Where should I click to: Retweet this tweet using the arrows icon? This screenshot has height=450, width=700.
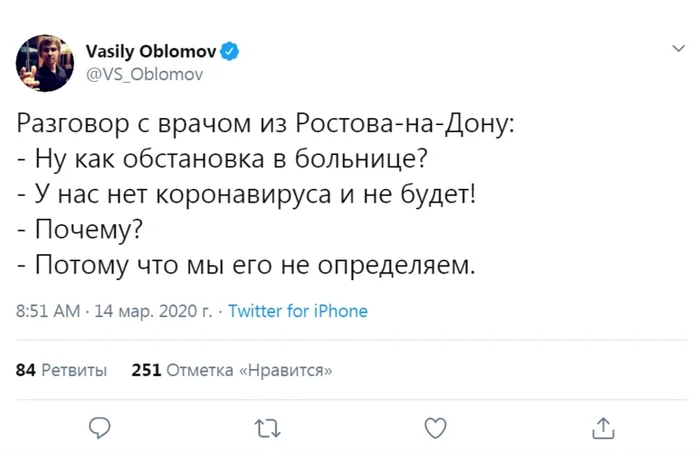tap(267, 428)
